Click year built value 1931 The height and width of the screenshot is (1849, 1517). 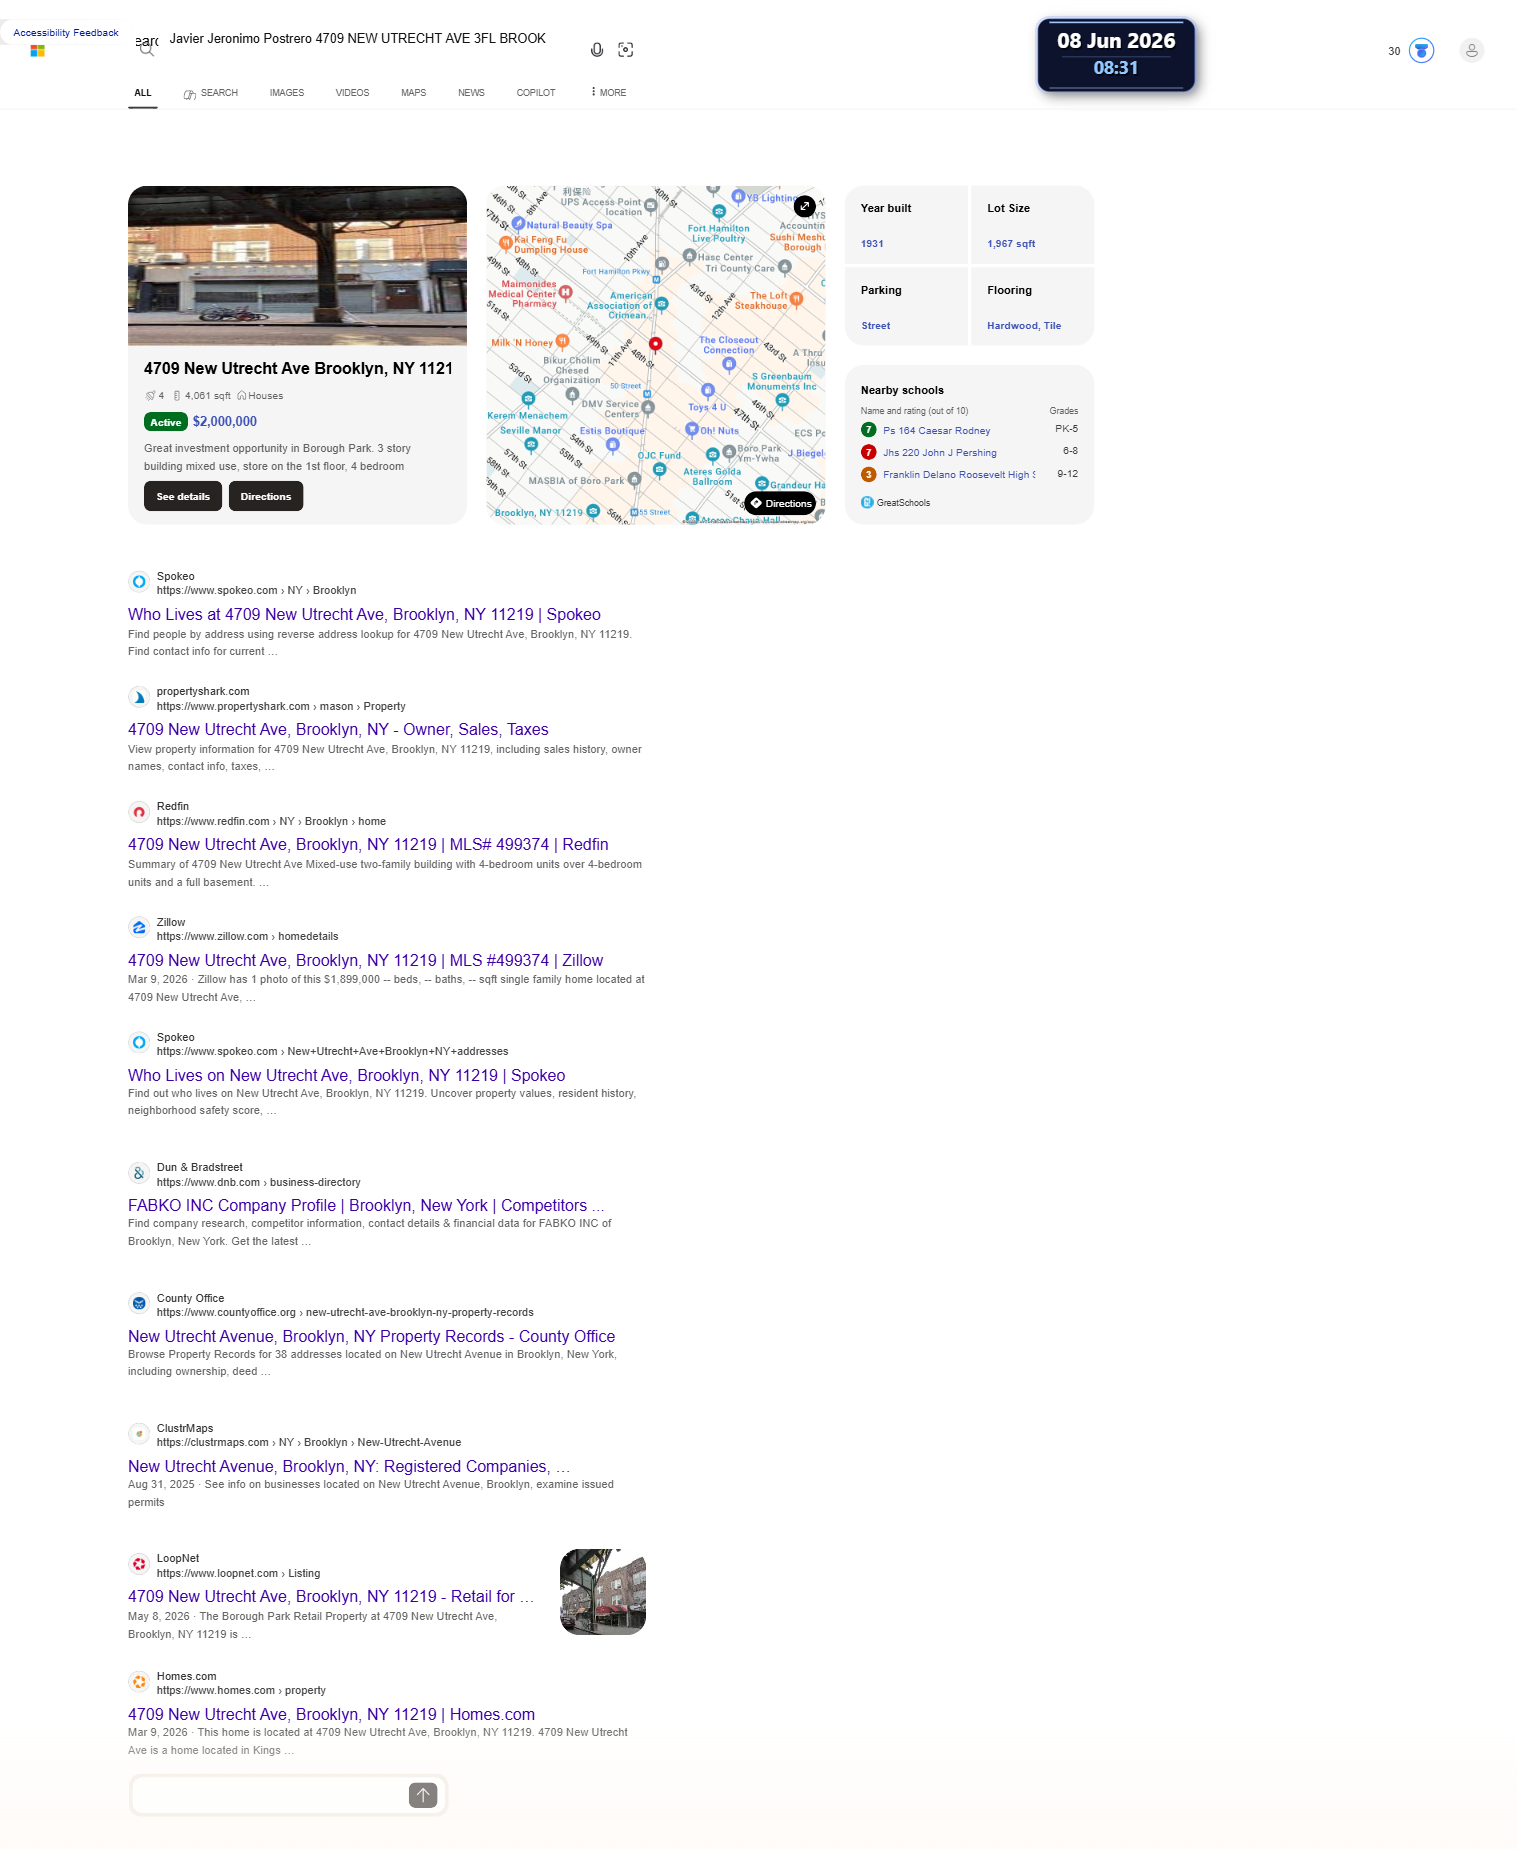click(x=872, y=244)
